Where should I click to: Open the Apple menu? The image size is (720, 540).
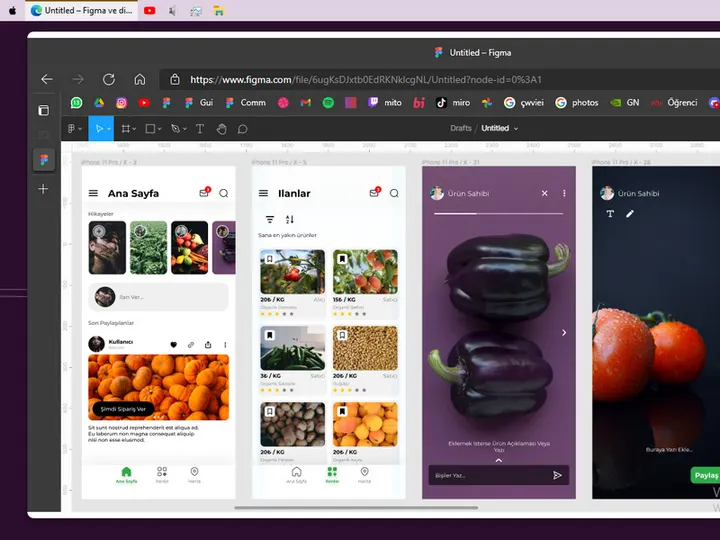coord(12,10)
